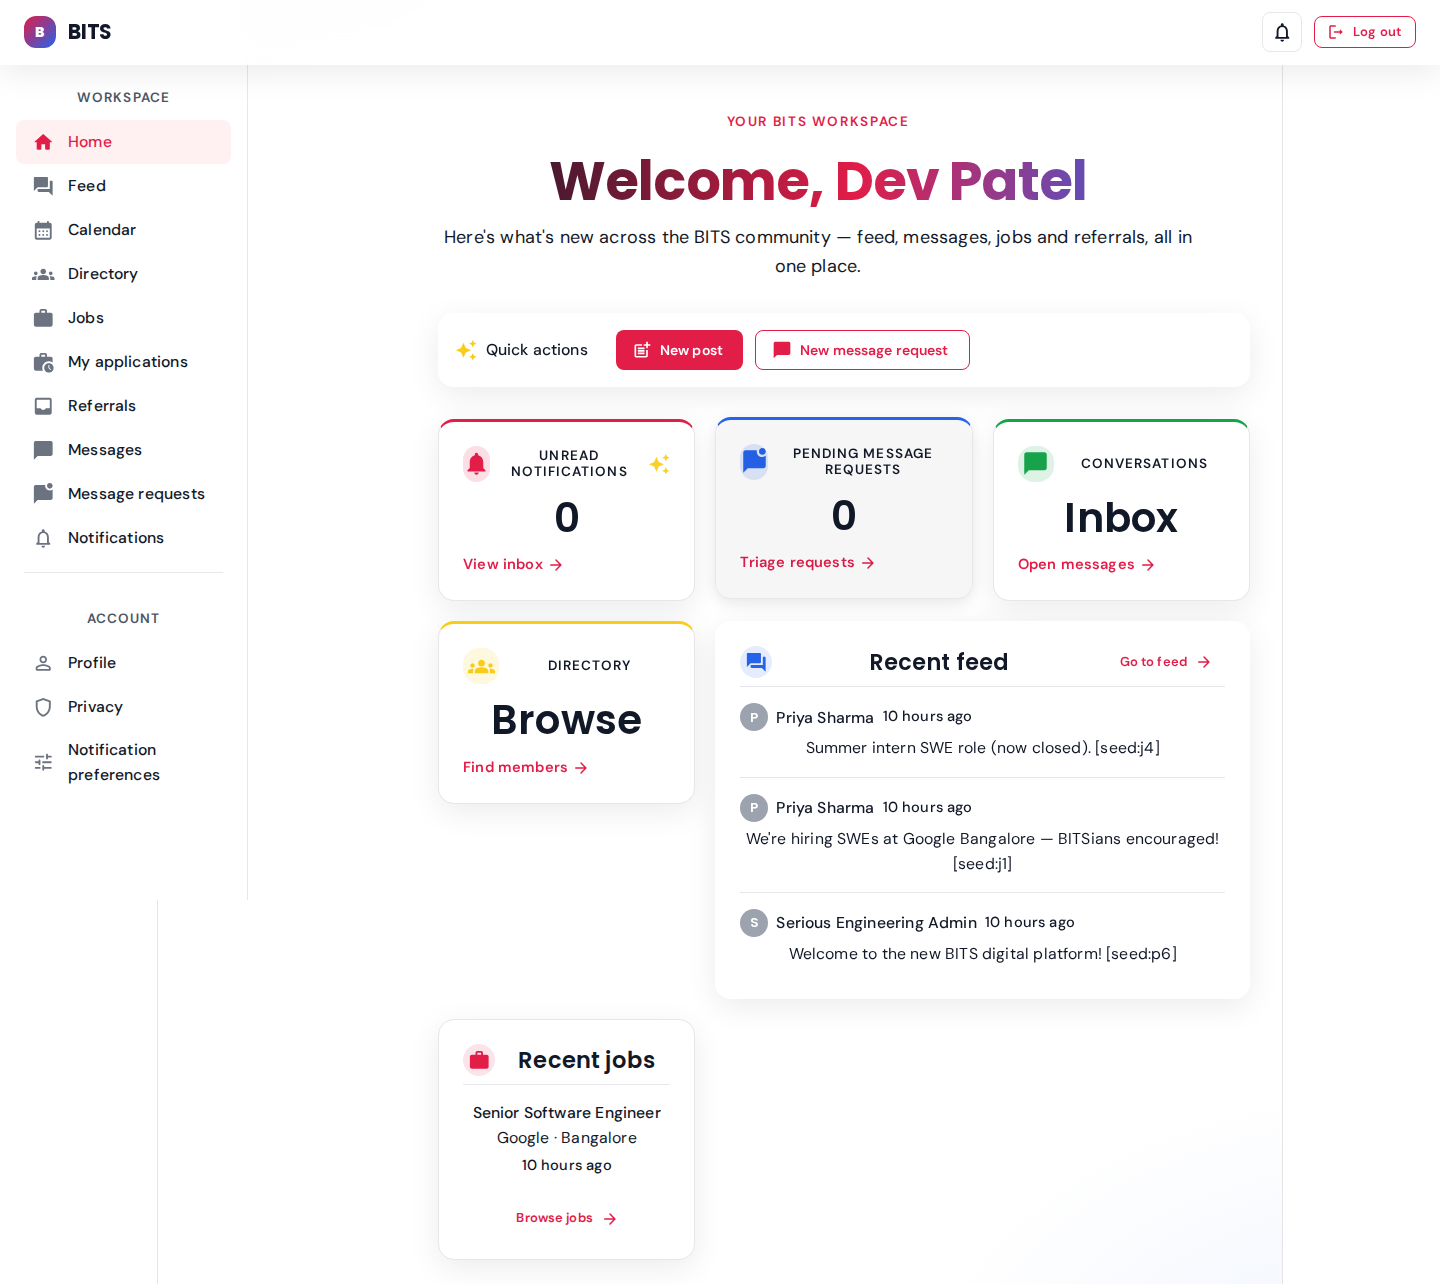Select Message requests in sidebar

coord(136,494)
